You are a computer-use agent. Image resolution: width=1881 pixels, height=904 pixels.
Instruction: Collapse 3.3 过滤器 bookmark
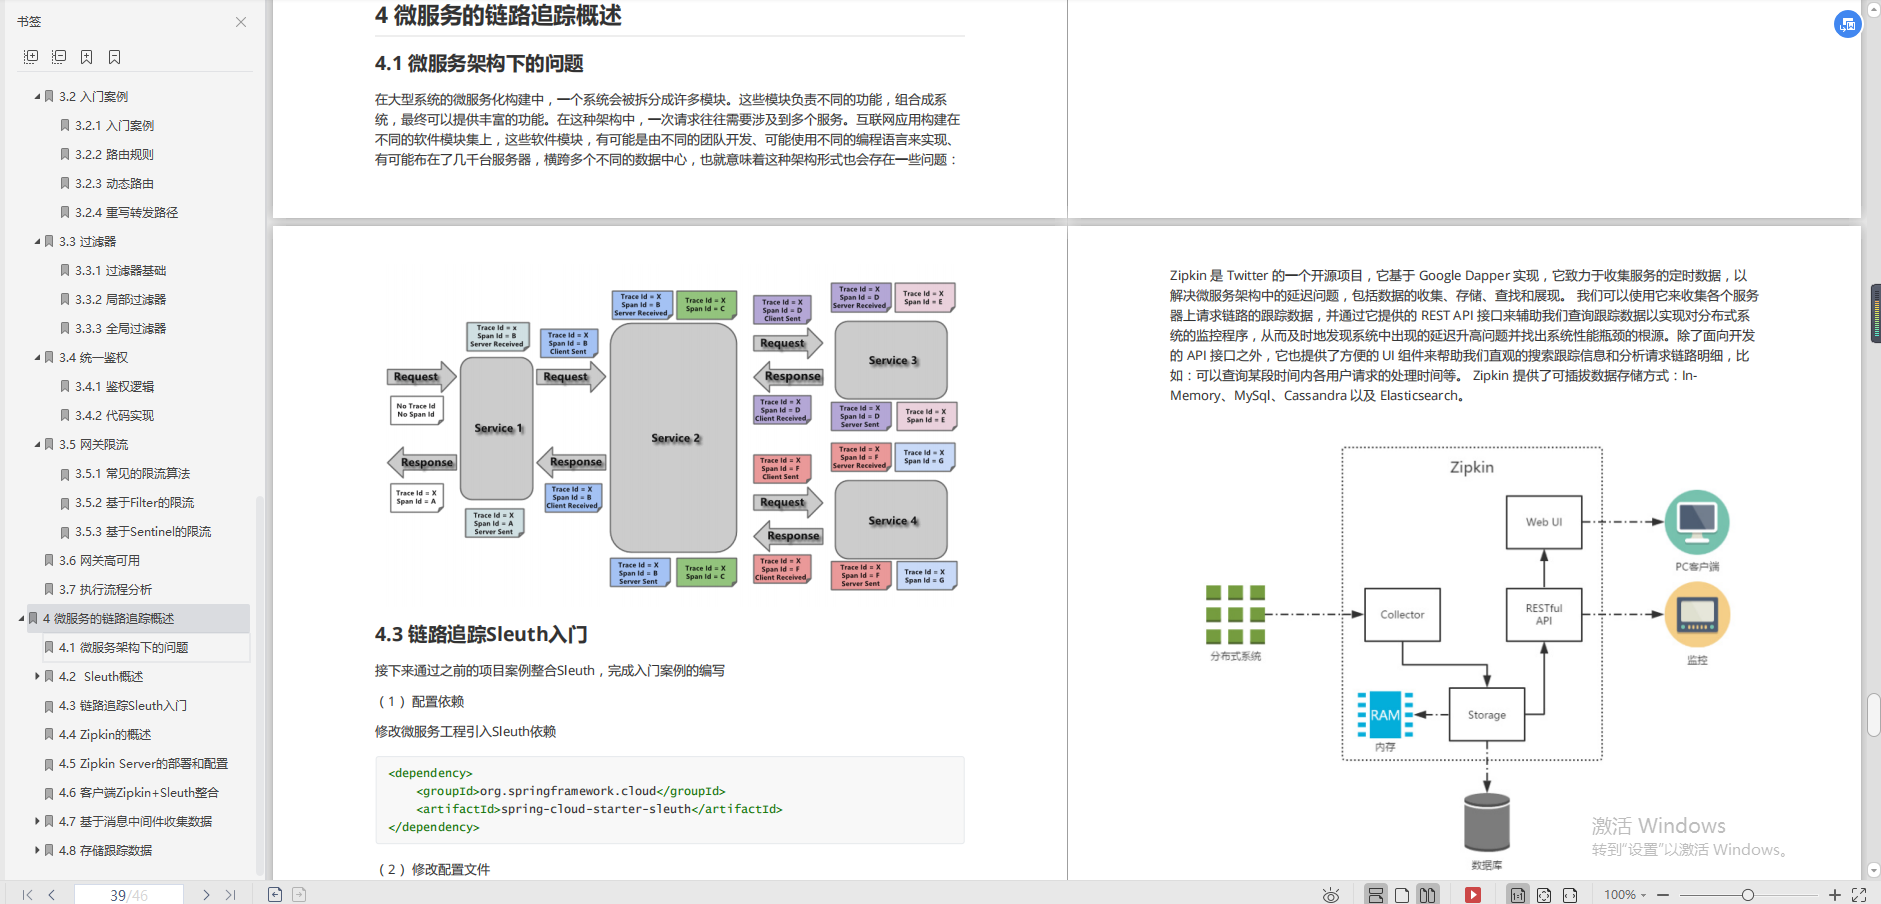click(37, 242)
